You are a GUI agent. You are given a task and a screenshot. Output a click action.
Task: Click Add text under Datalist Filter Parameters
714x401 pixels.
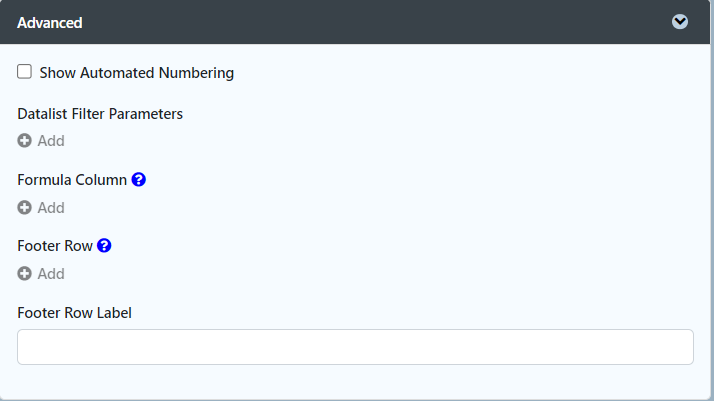51,141
